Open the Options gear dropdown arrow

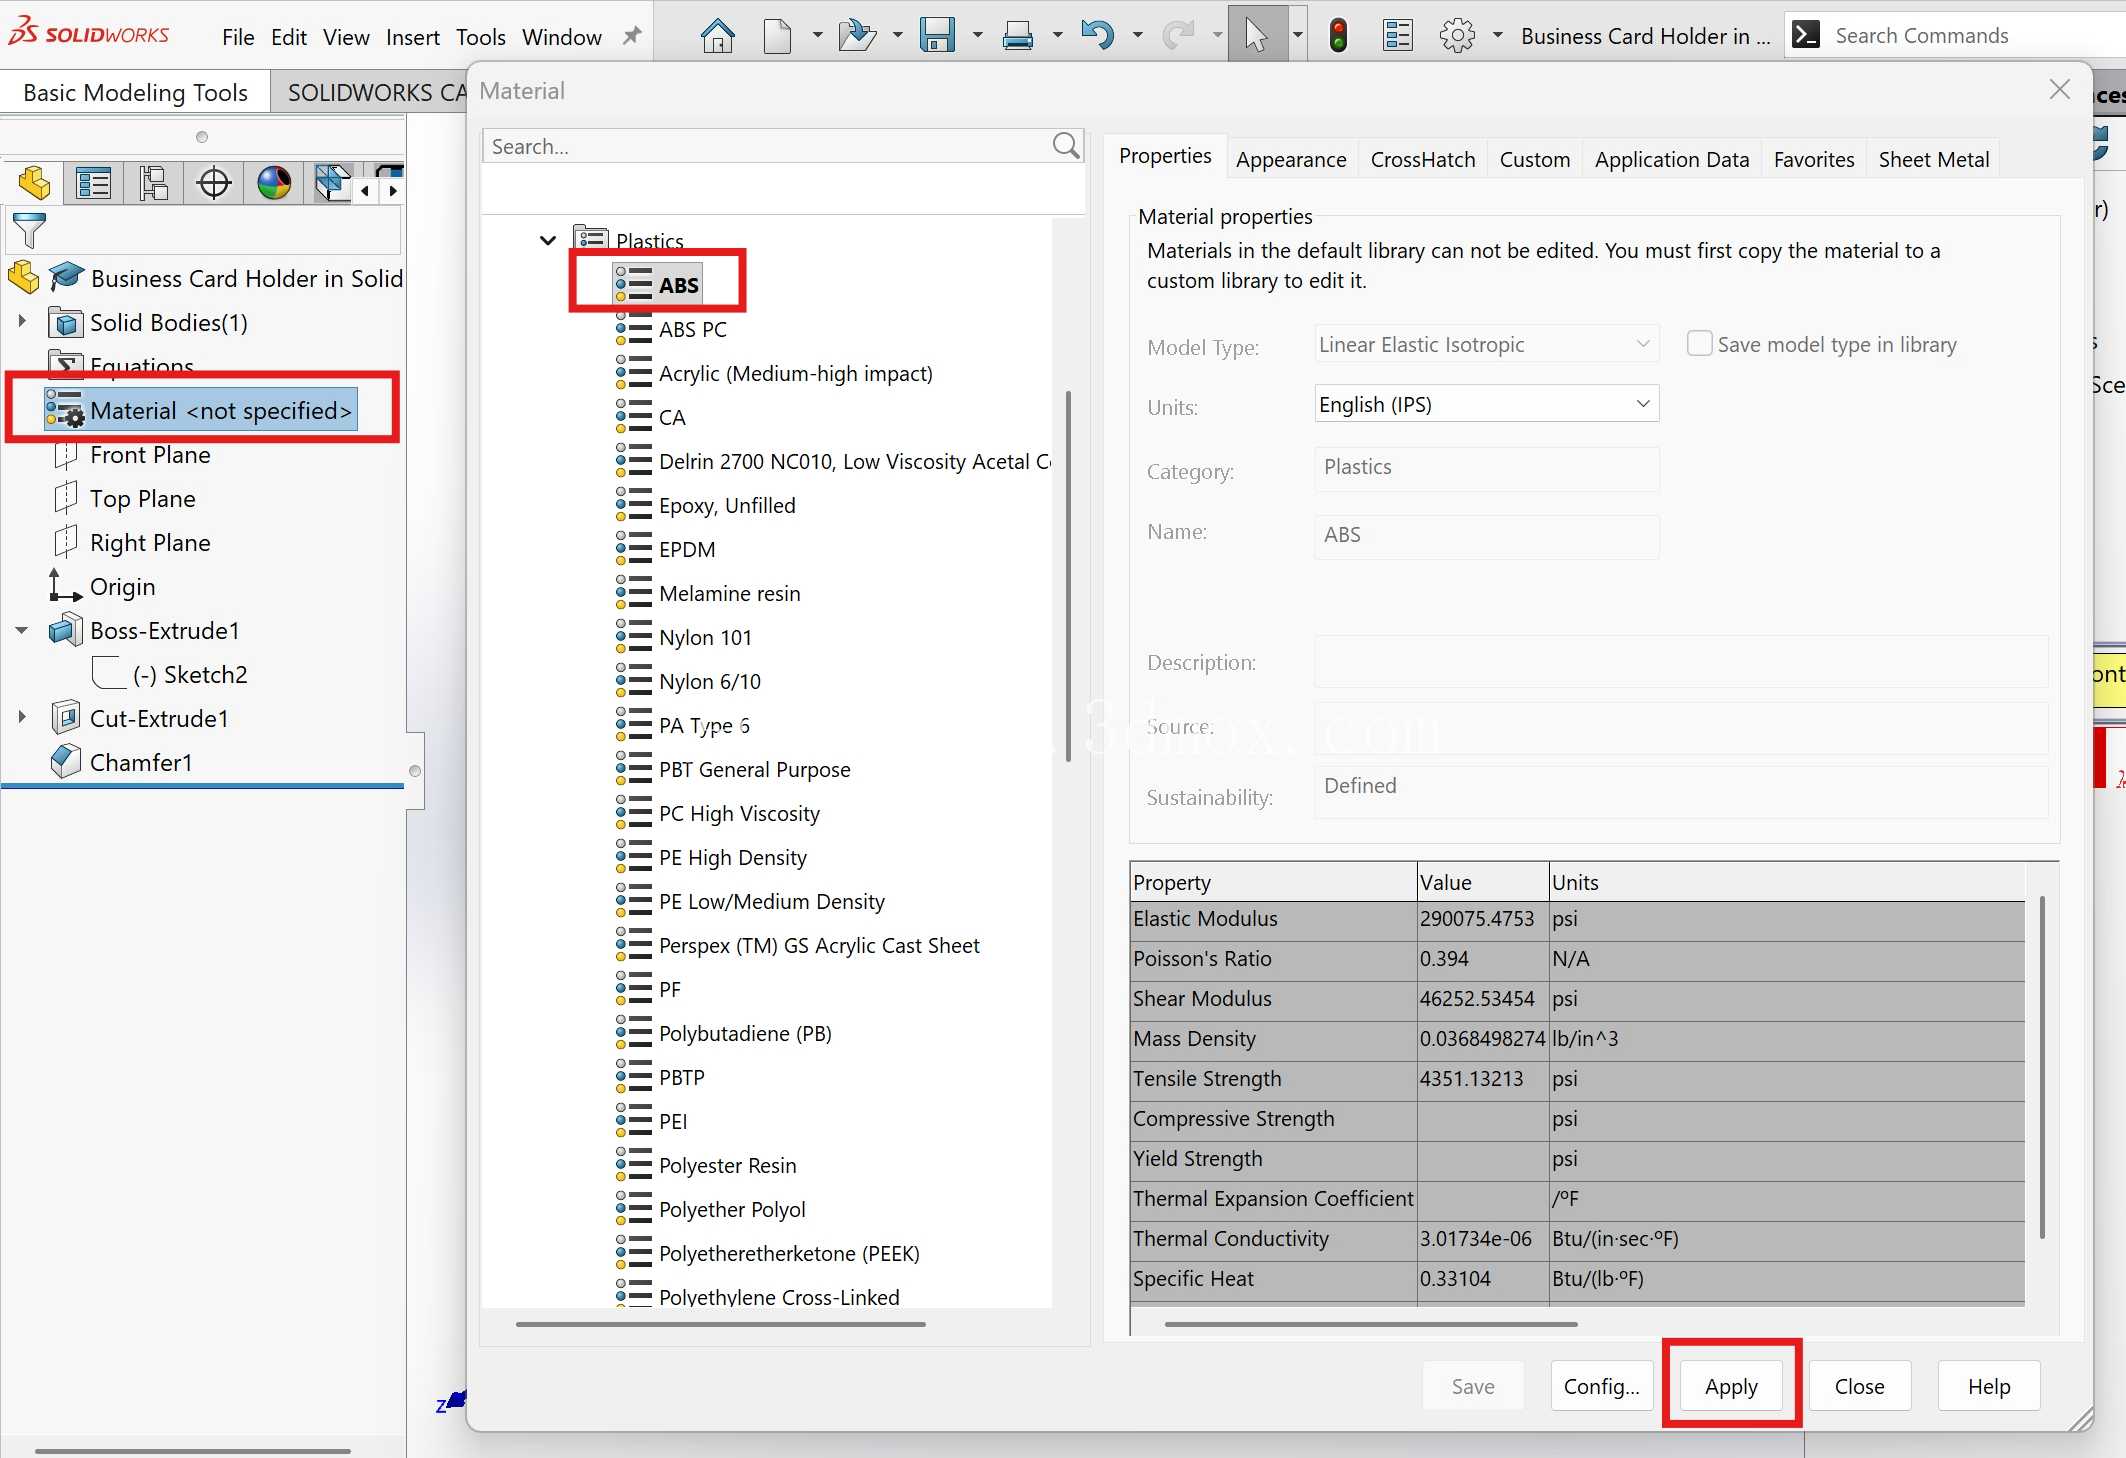pyautogui.click(x=1497, y=36)
